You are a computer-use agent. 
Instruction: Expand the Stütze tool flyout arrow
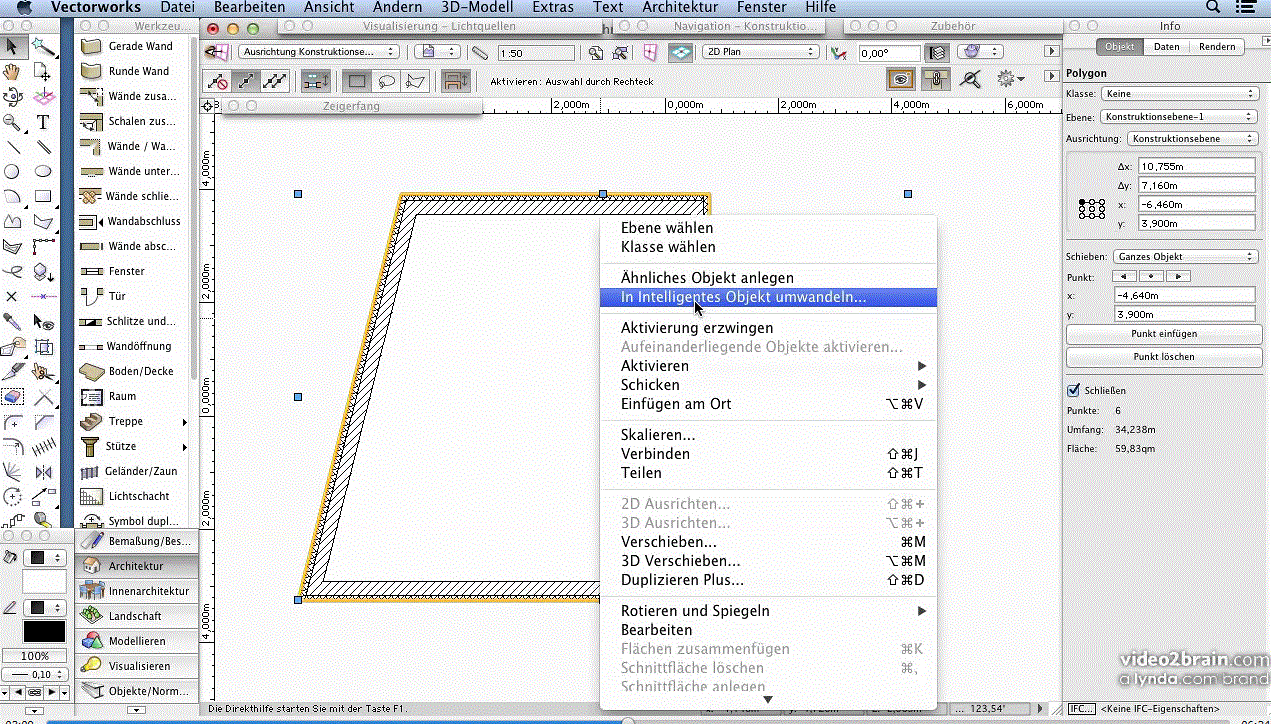[185, 447]
